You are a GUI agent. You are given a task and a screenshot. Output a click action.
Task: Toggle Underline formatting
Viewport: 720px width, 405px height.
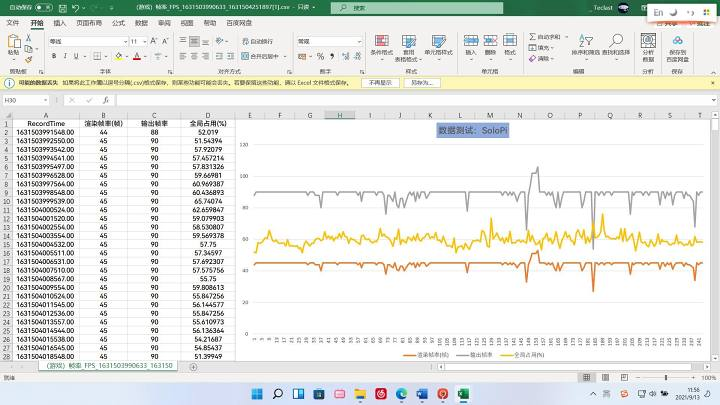[76, 56]
